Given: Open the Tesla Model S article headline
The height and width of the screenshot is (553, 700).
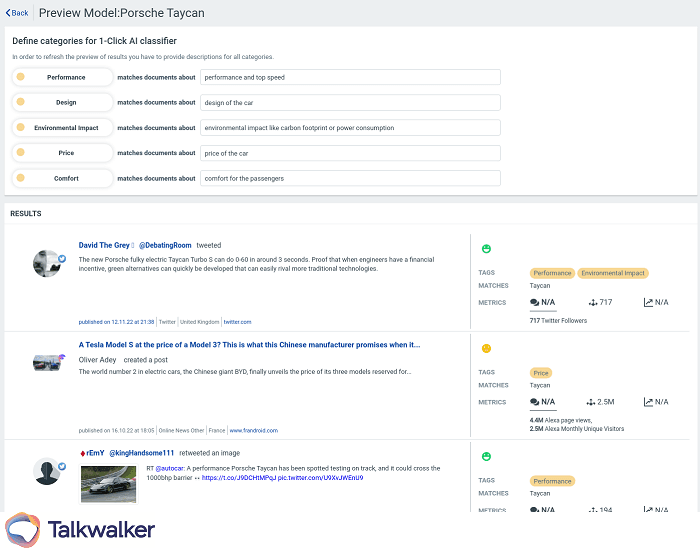Looking at the screenshot, I should pos(249,345).
